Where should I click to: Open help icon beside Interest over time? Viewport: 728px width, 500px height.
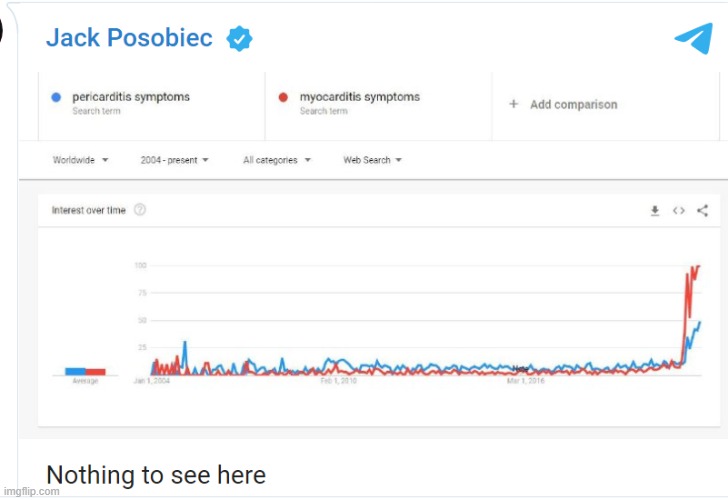[140, 210]
